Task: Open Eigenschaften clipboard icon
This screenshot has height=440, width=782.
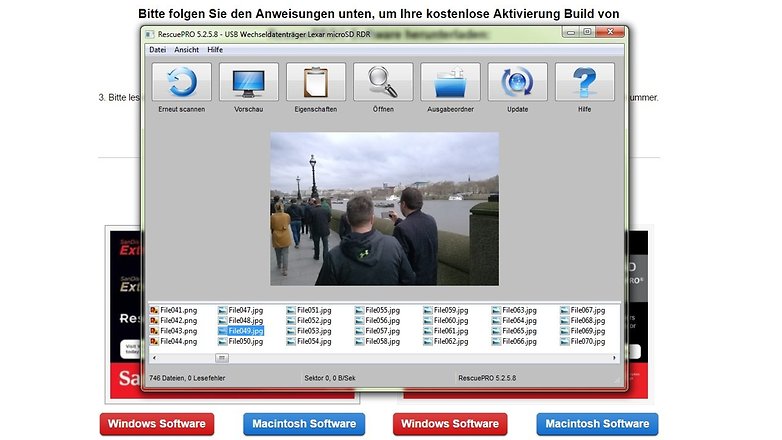Action: [316, 82]
